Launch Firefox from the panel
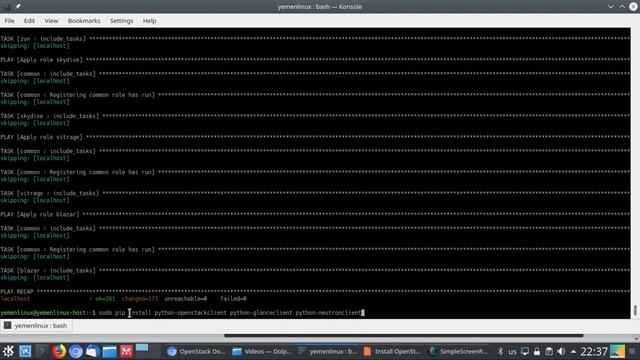640x360 pixels. point(59,351)
